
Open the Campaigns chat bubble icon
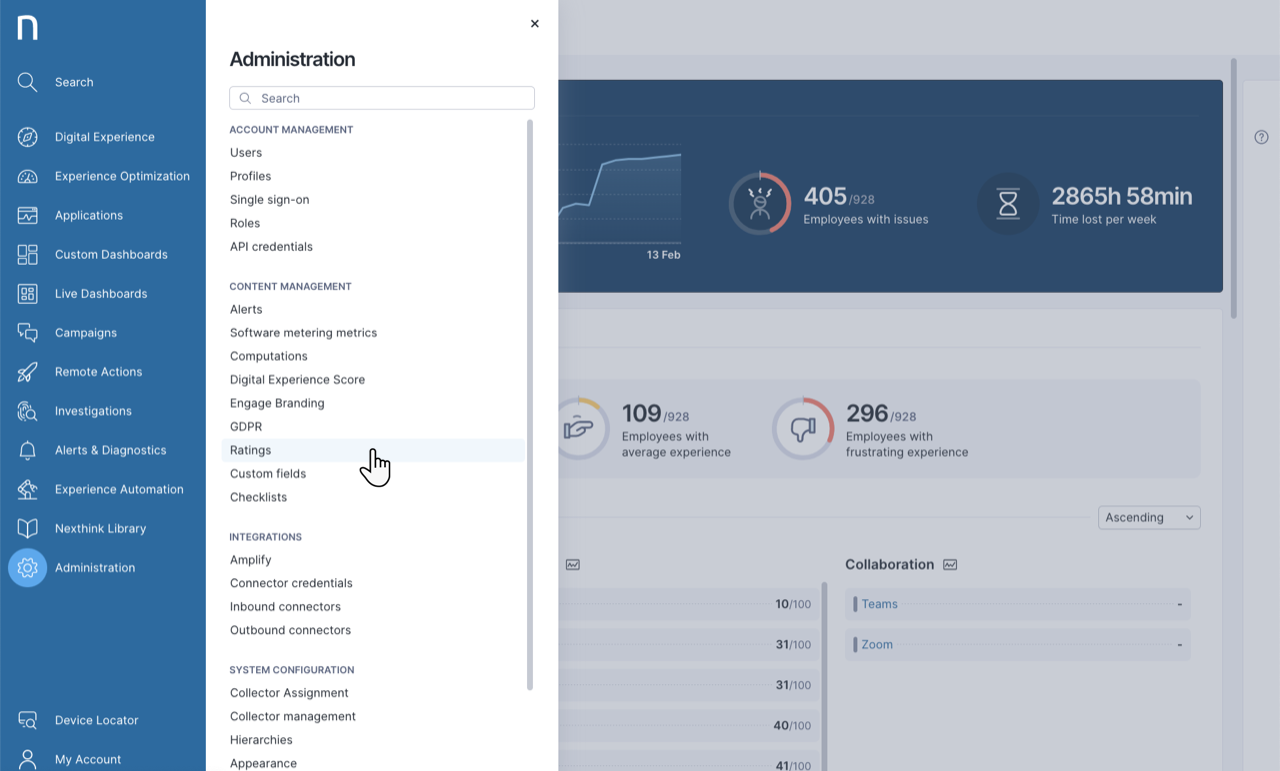click(x=27, y=333)
